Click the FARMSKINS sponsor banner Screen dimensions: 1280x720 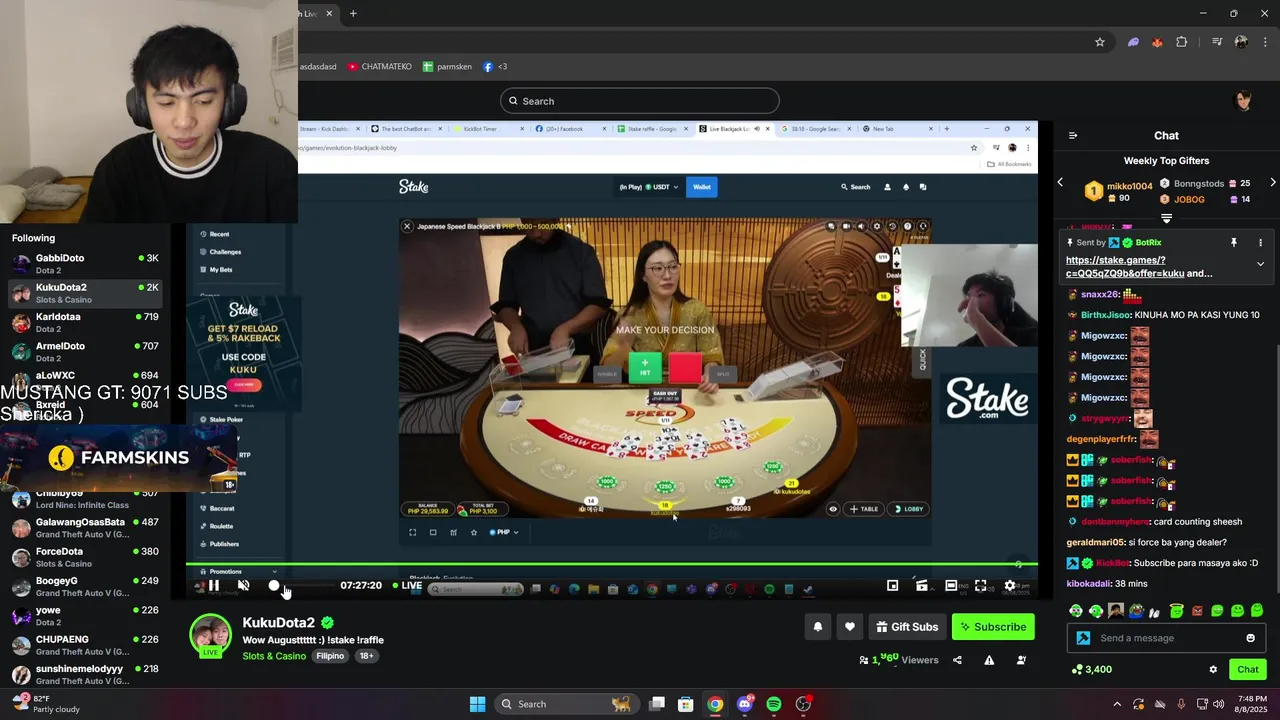pos(120,458)
